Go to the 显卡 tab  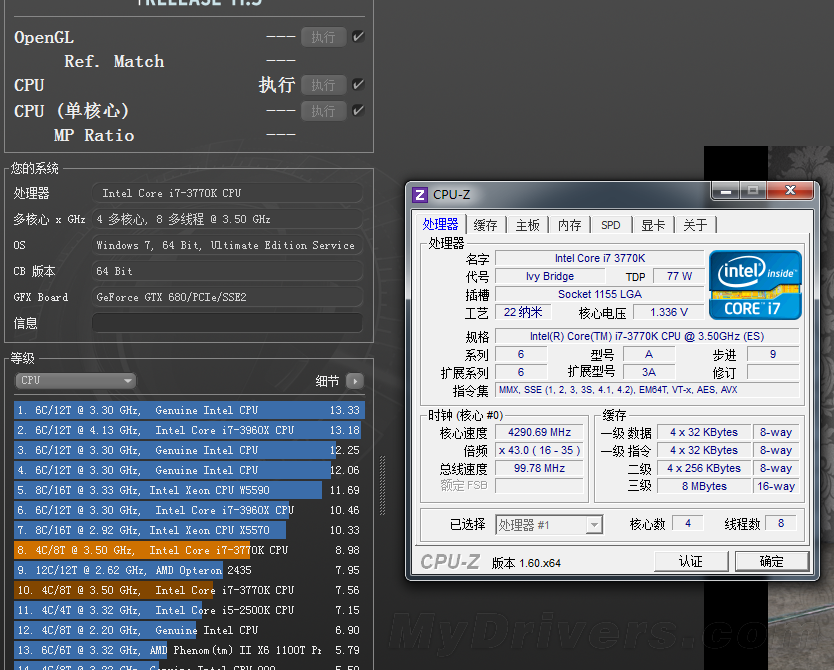pyautogui.click(x=653, y=225)
